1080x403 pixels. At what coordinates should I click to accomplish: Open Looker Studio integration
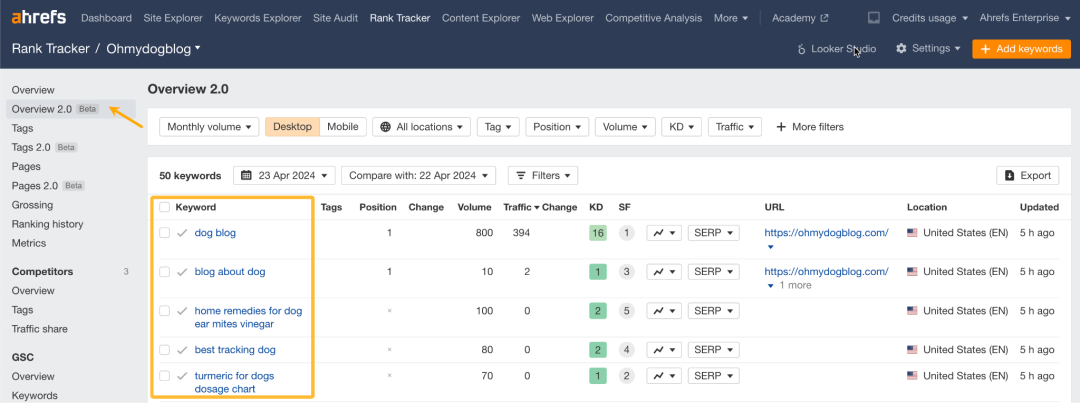(x=837, y=49)
